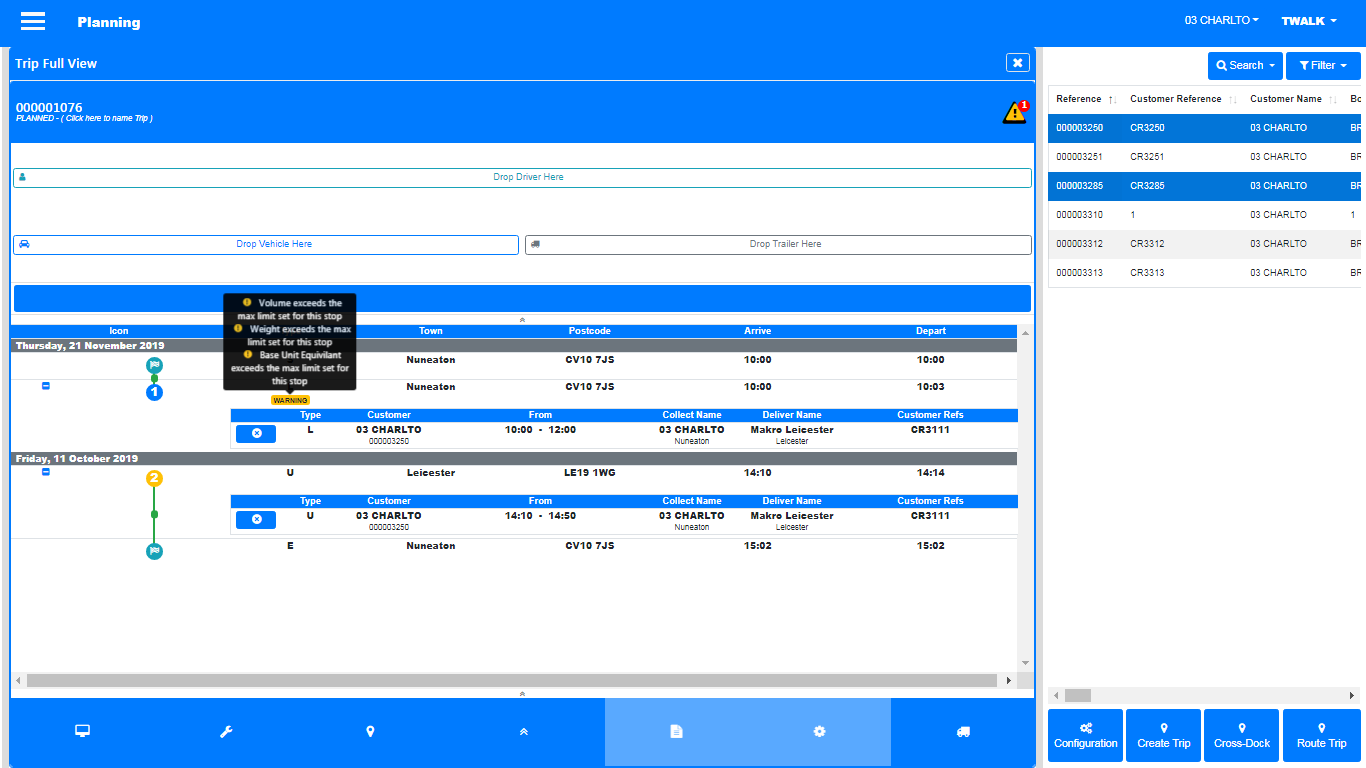Sort by Customer Name column
The height and width of the screenshot is (768, 1366).
(x=1293, y=99)
